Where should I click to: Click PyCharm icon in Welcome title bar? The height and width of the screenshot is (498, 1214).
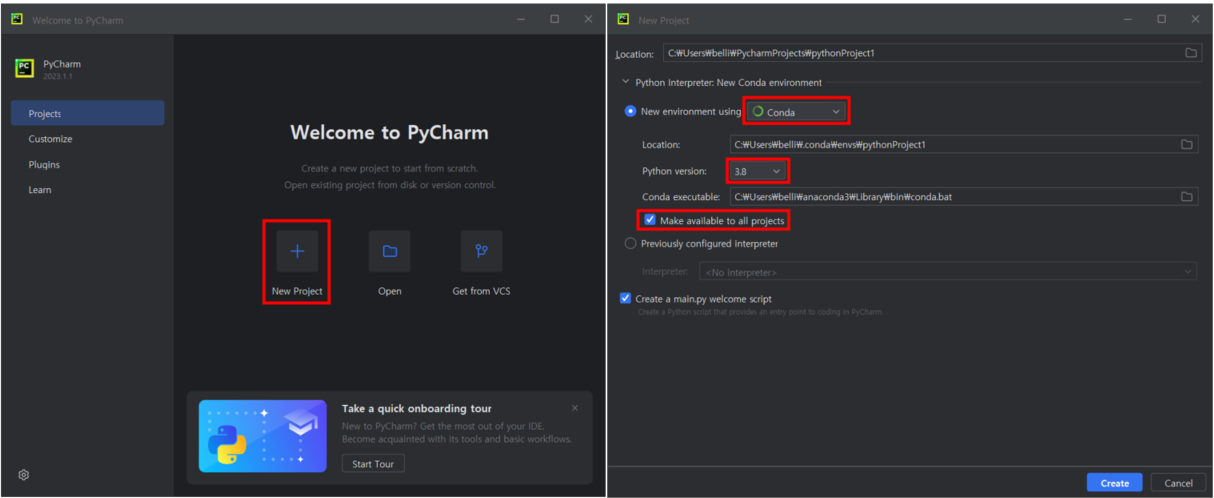18,19
